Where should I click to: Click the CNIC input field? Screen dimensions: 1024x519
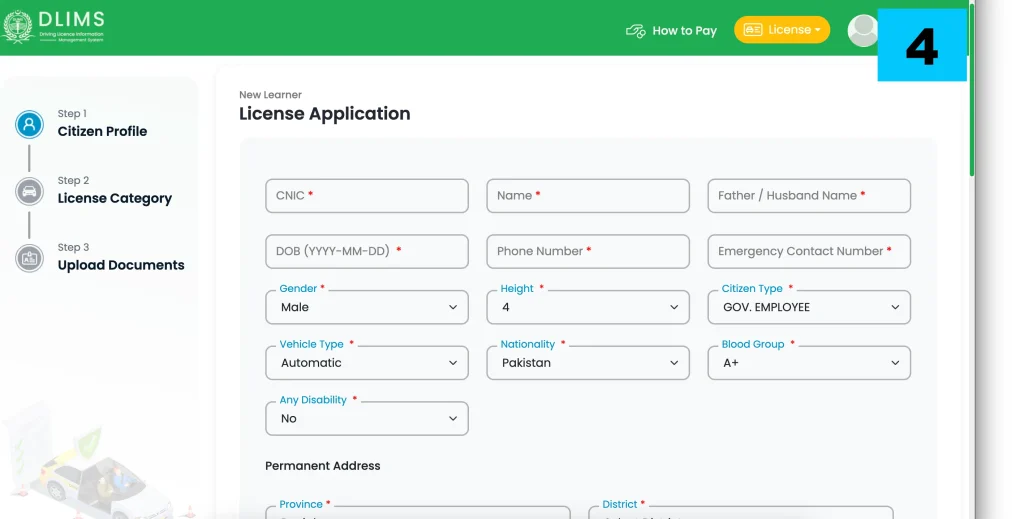tap(367, 196)
